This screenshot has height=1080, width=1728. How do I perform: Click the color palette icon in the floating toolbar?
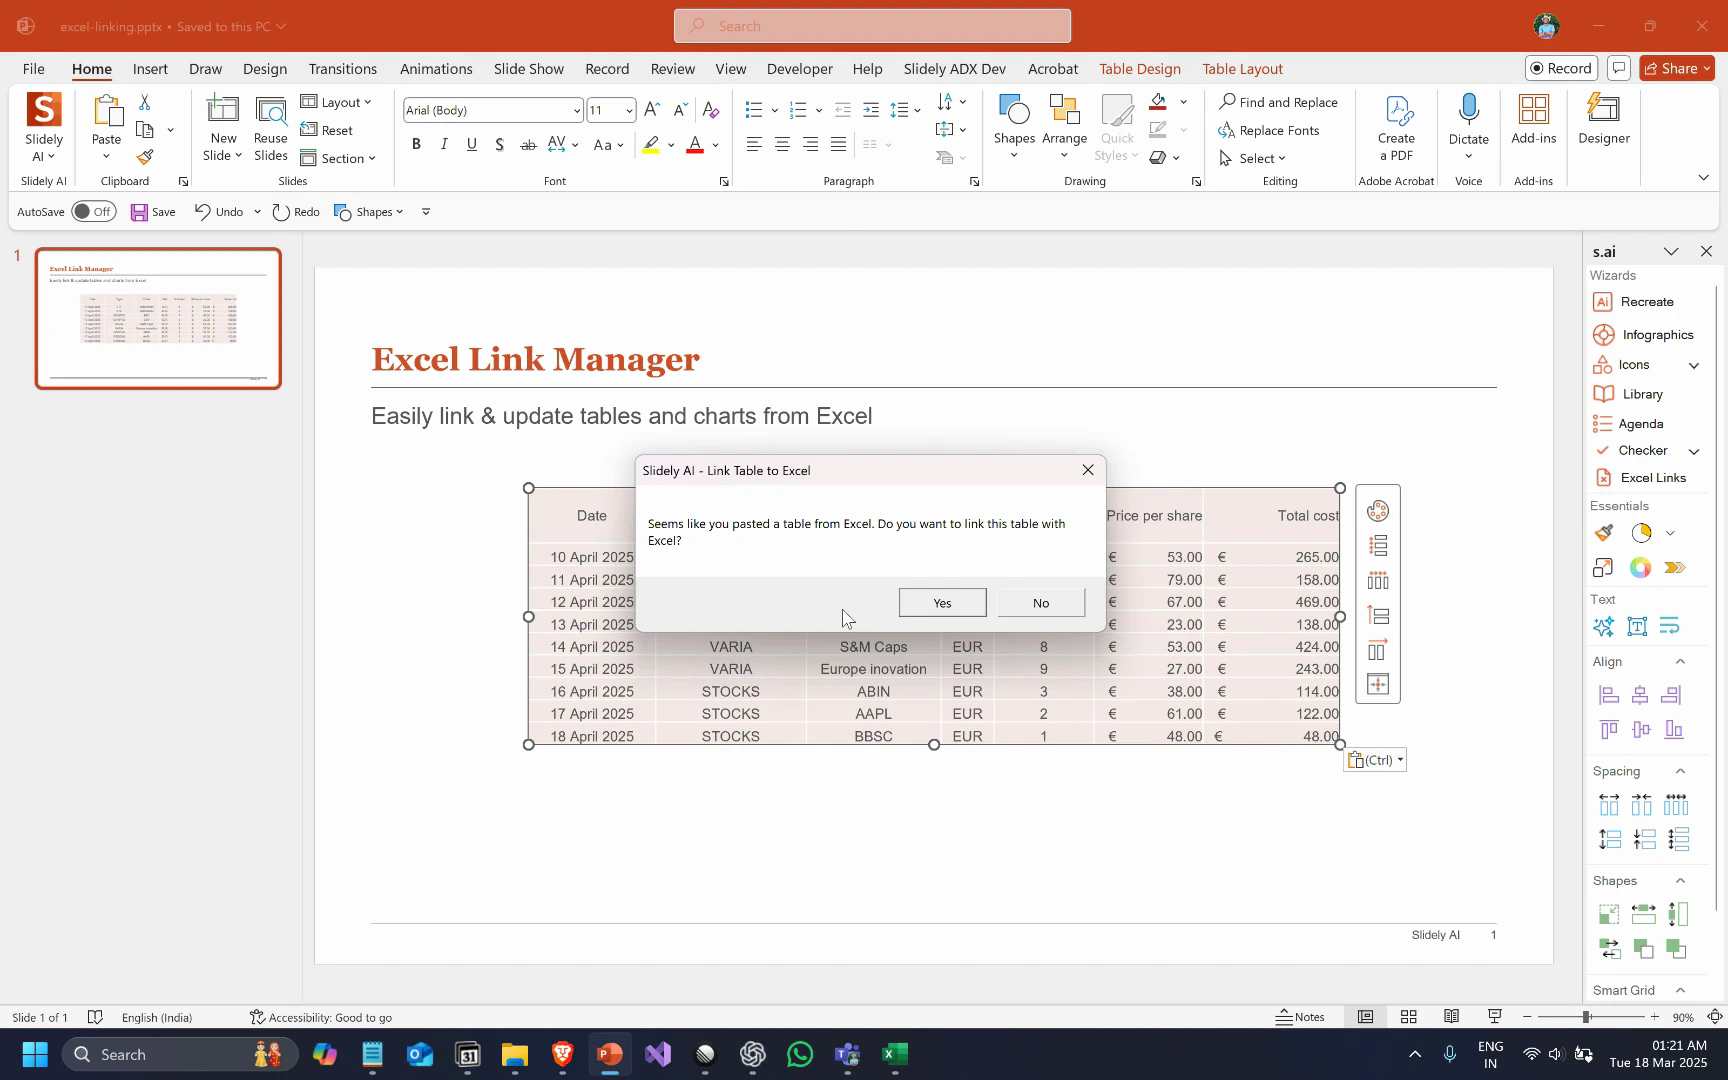tap(1378, 510)
